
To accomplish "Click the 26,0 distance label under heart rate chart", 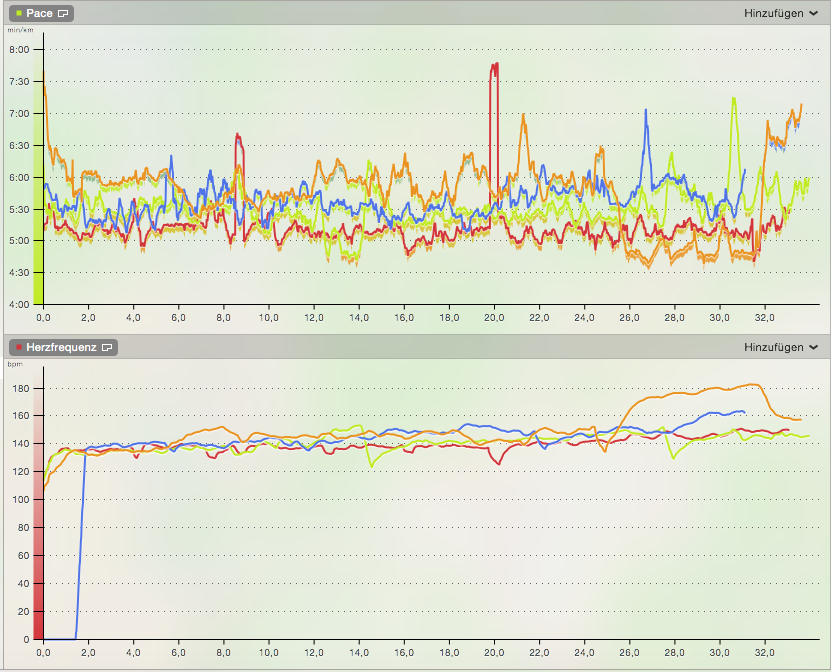I will pos(630,652).
